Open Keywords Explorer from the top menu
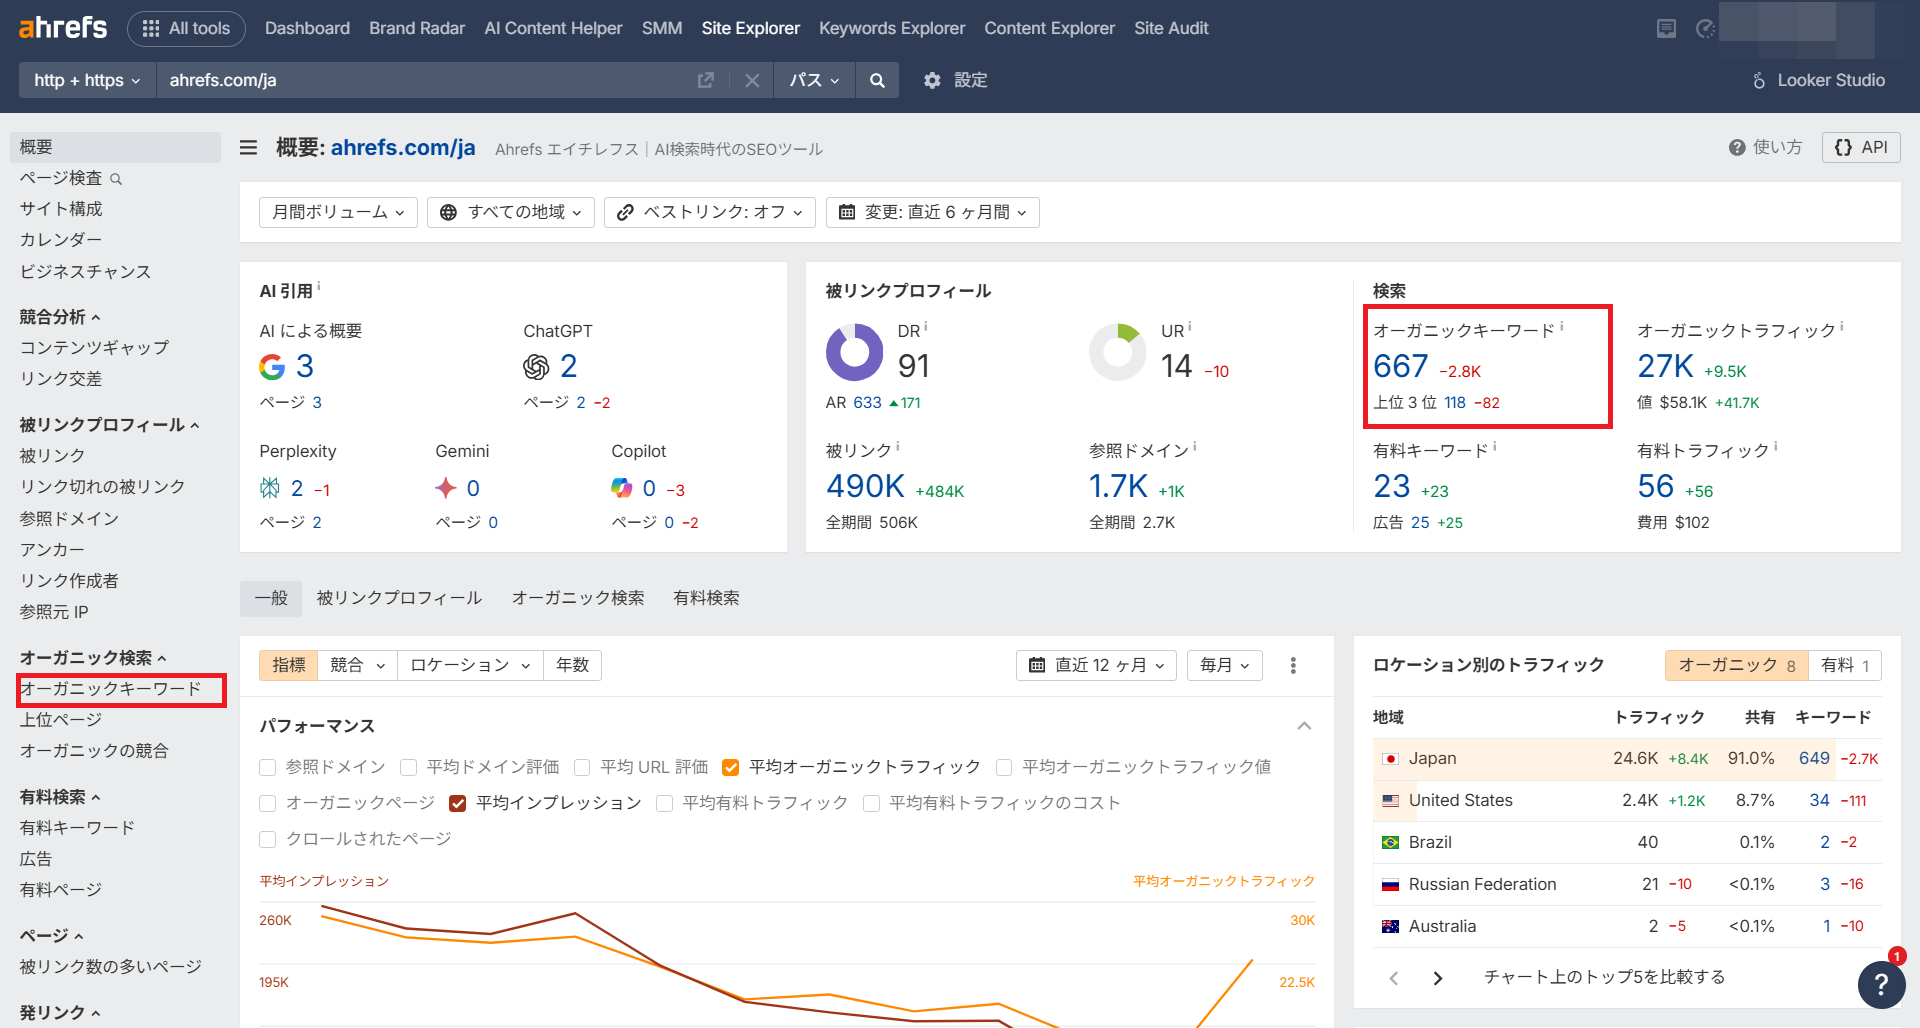The height and width of the screenshot is (1028, 1920). [x=891, y=28]
